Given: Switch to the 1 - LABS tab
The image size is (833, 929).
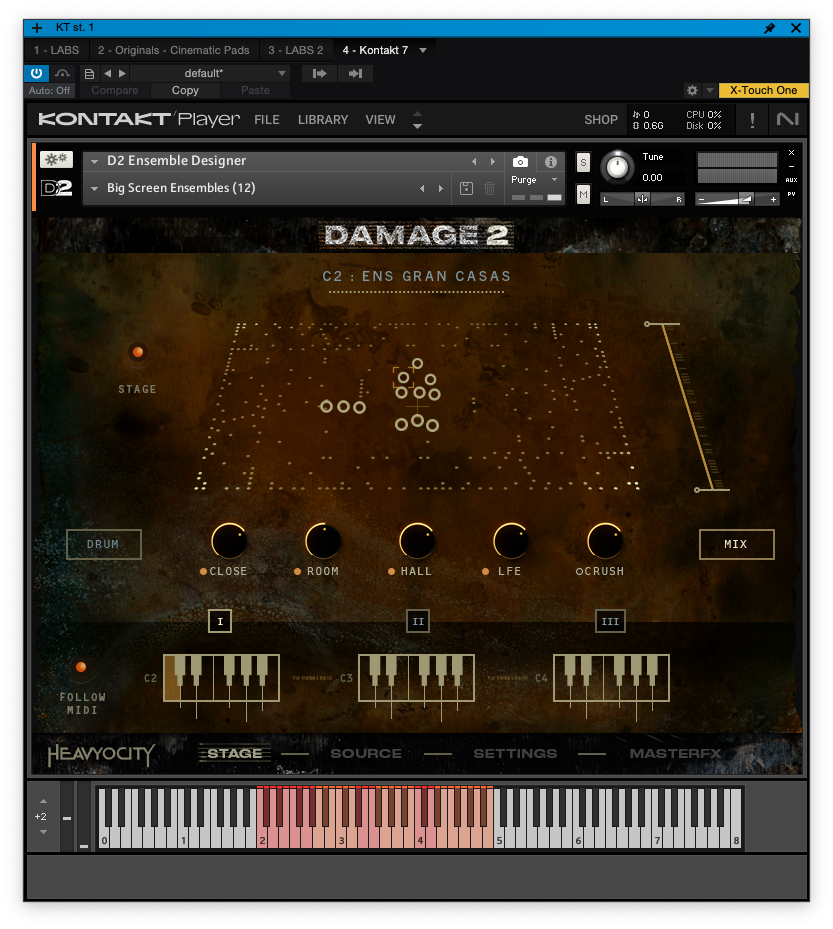Looking at the screenshot, I should [56, 50].
